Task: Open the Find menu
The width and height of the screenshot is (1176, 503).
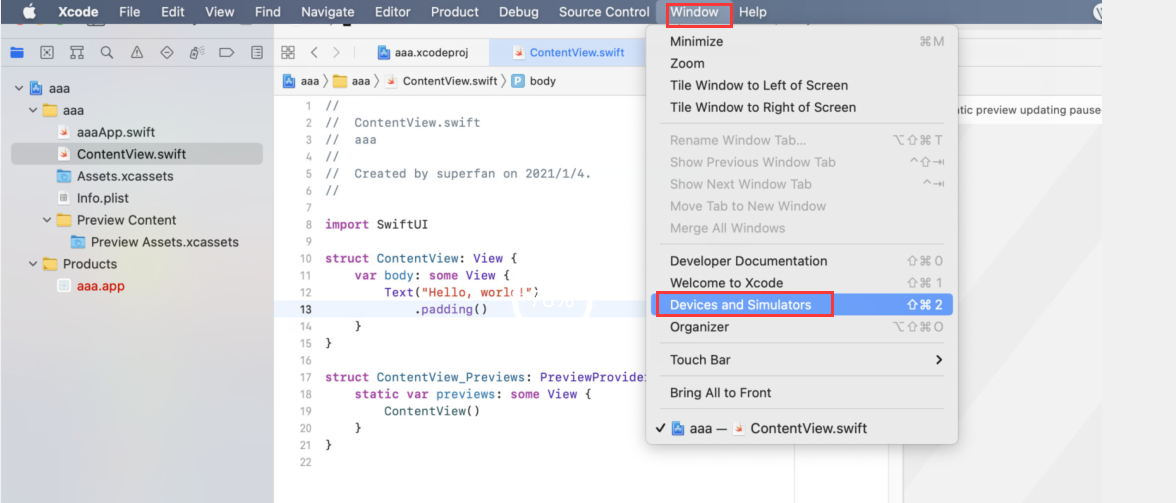Action: tap(268, 12)
